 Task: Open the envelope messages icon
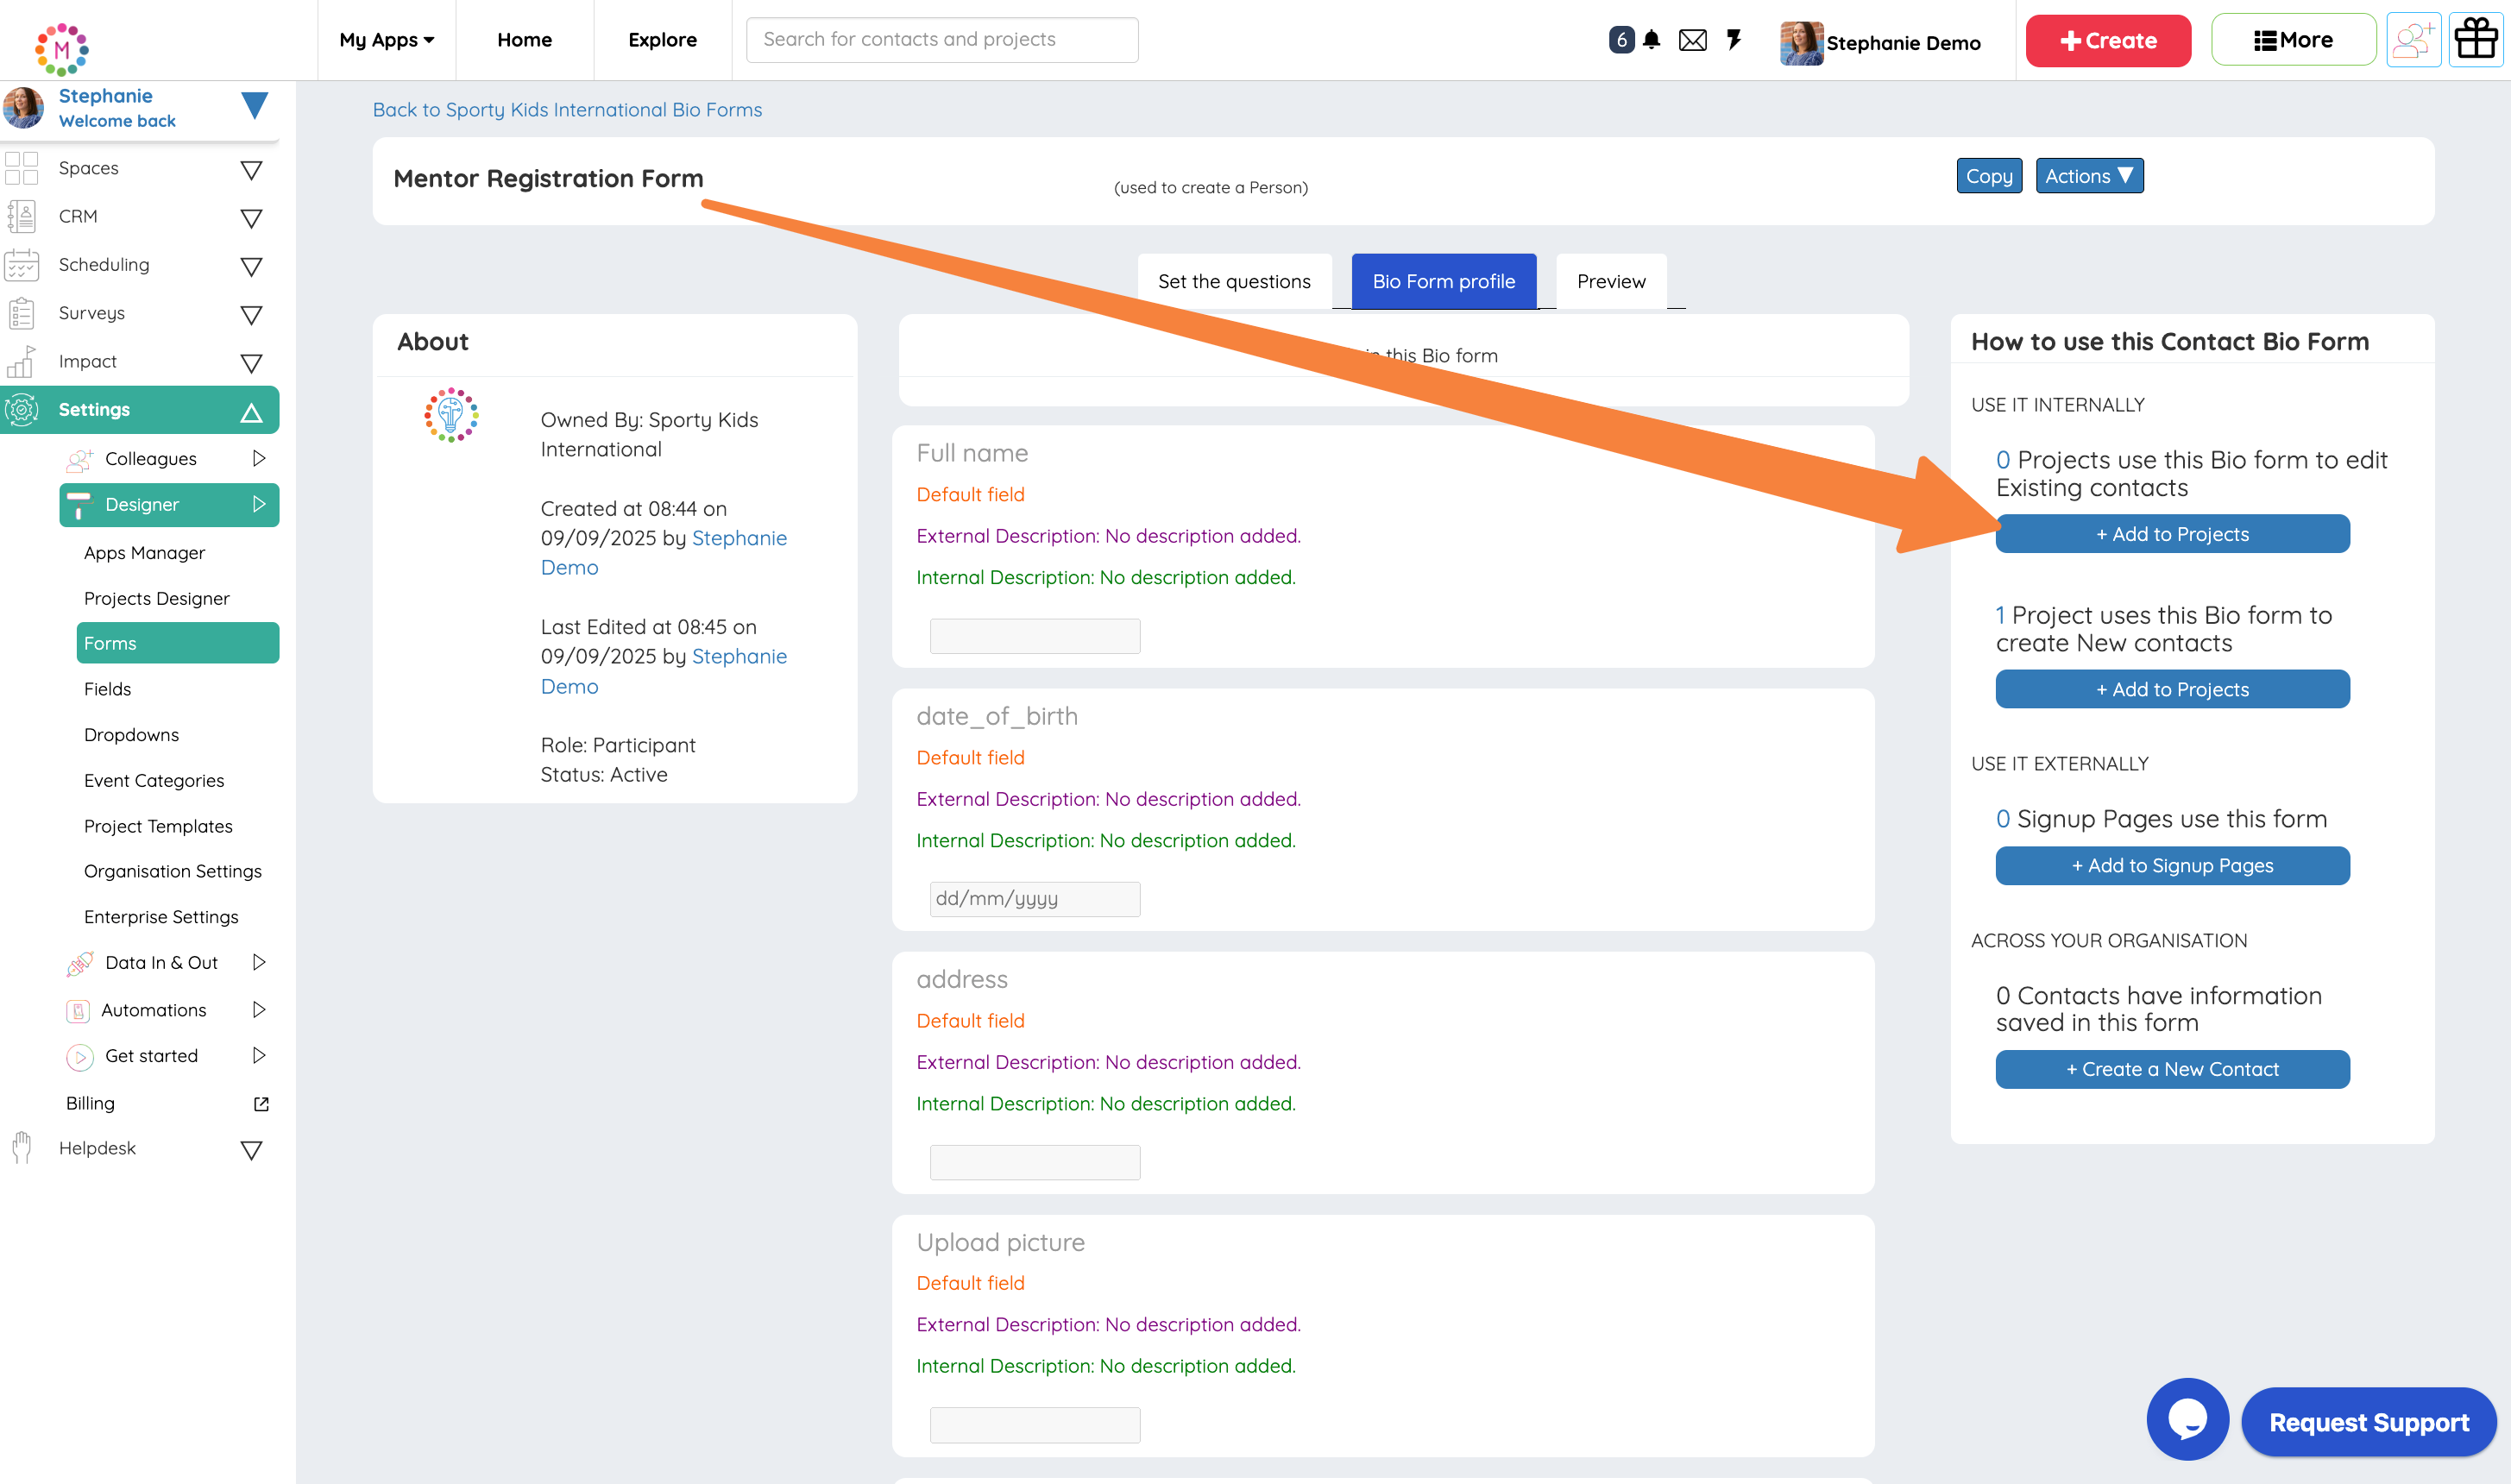(x=1692, y=40)
